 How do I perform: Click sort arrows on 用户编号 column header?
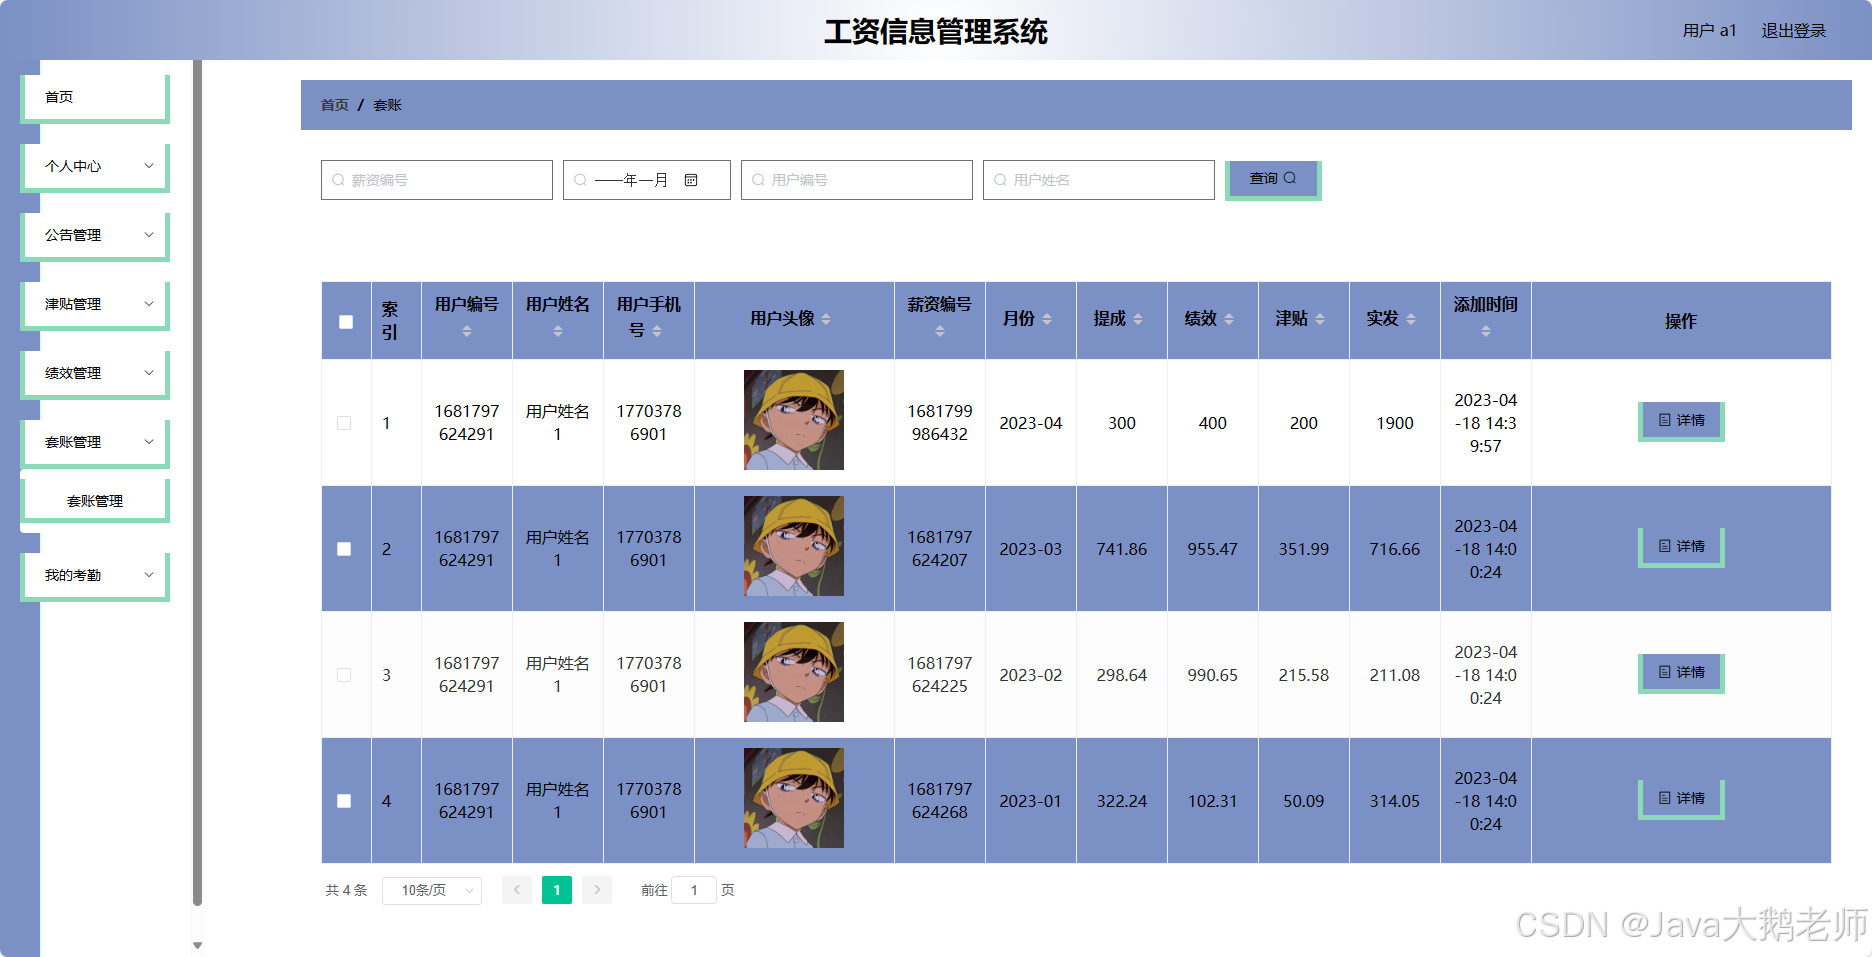click(467, 331)
